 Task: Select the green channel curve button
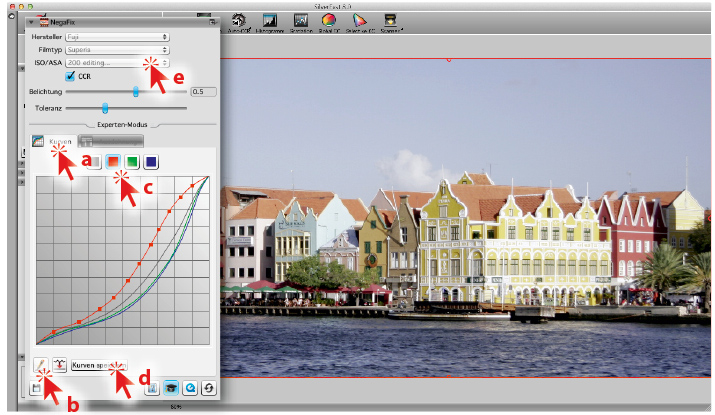point(131,161)
